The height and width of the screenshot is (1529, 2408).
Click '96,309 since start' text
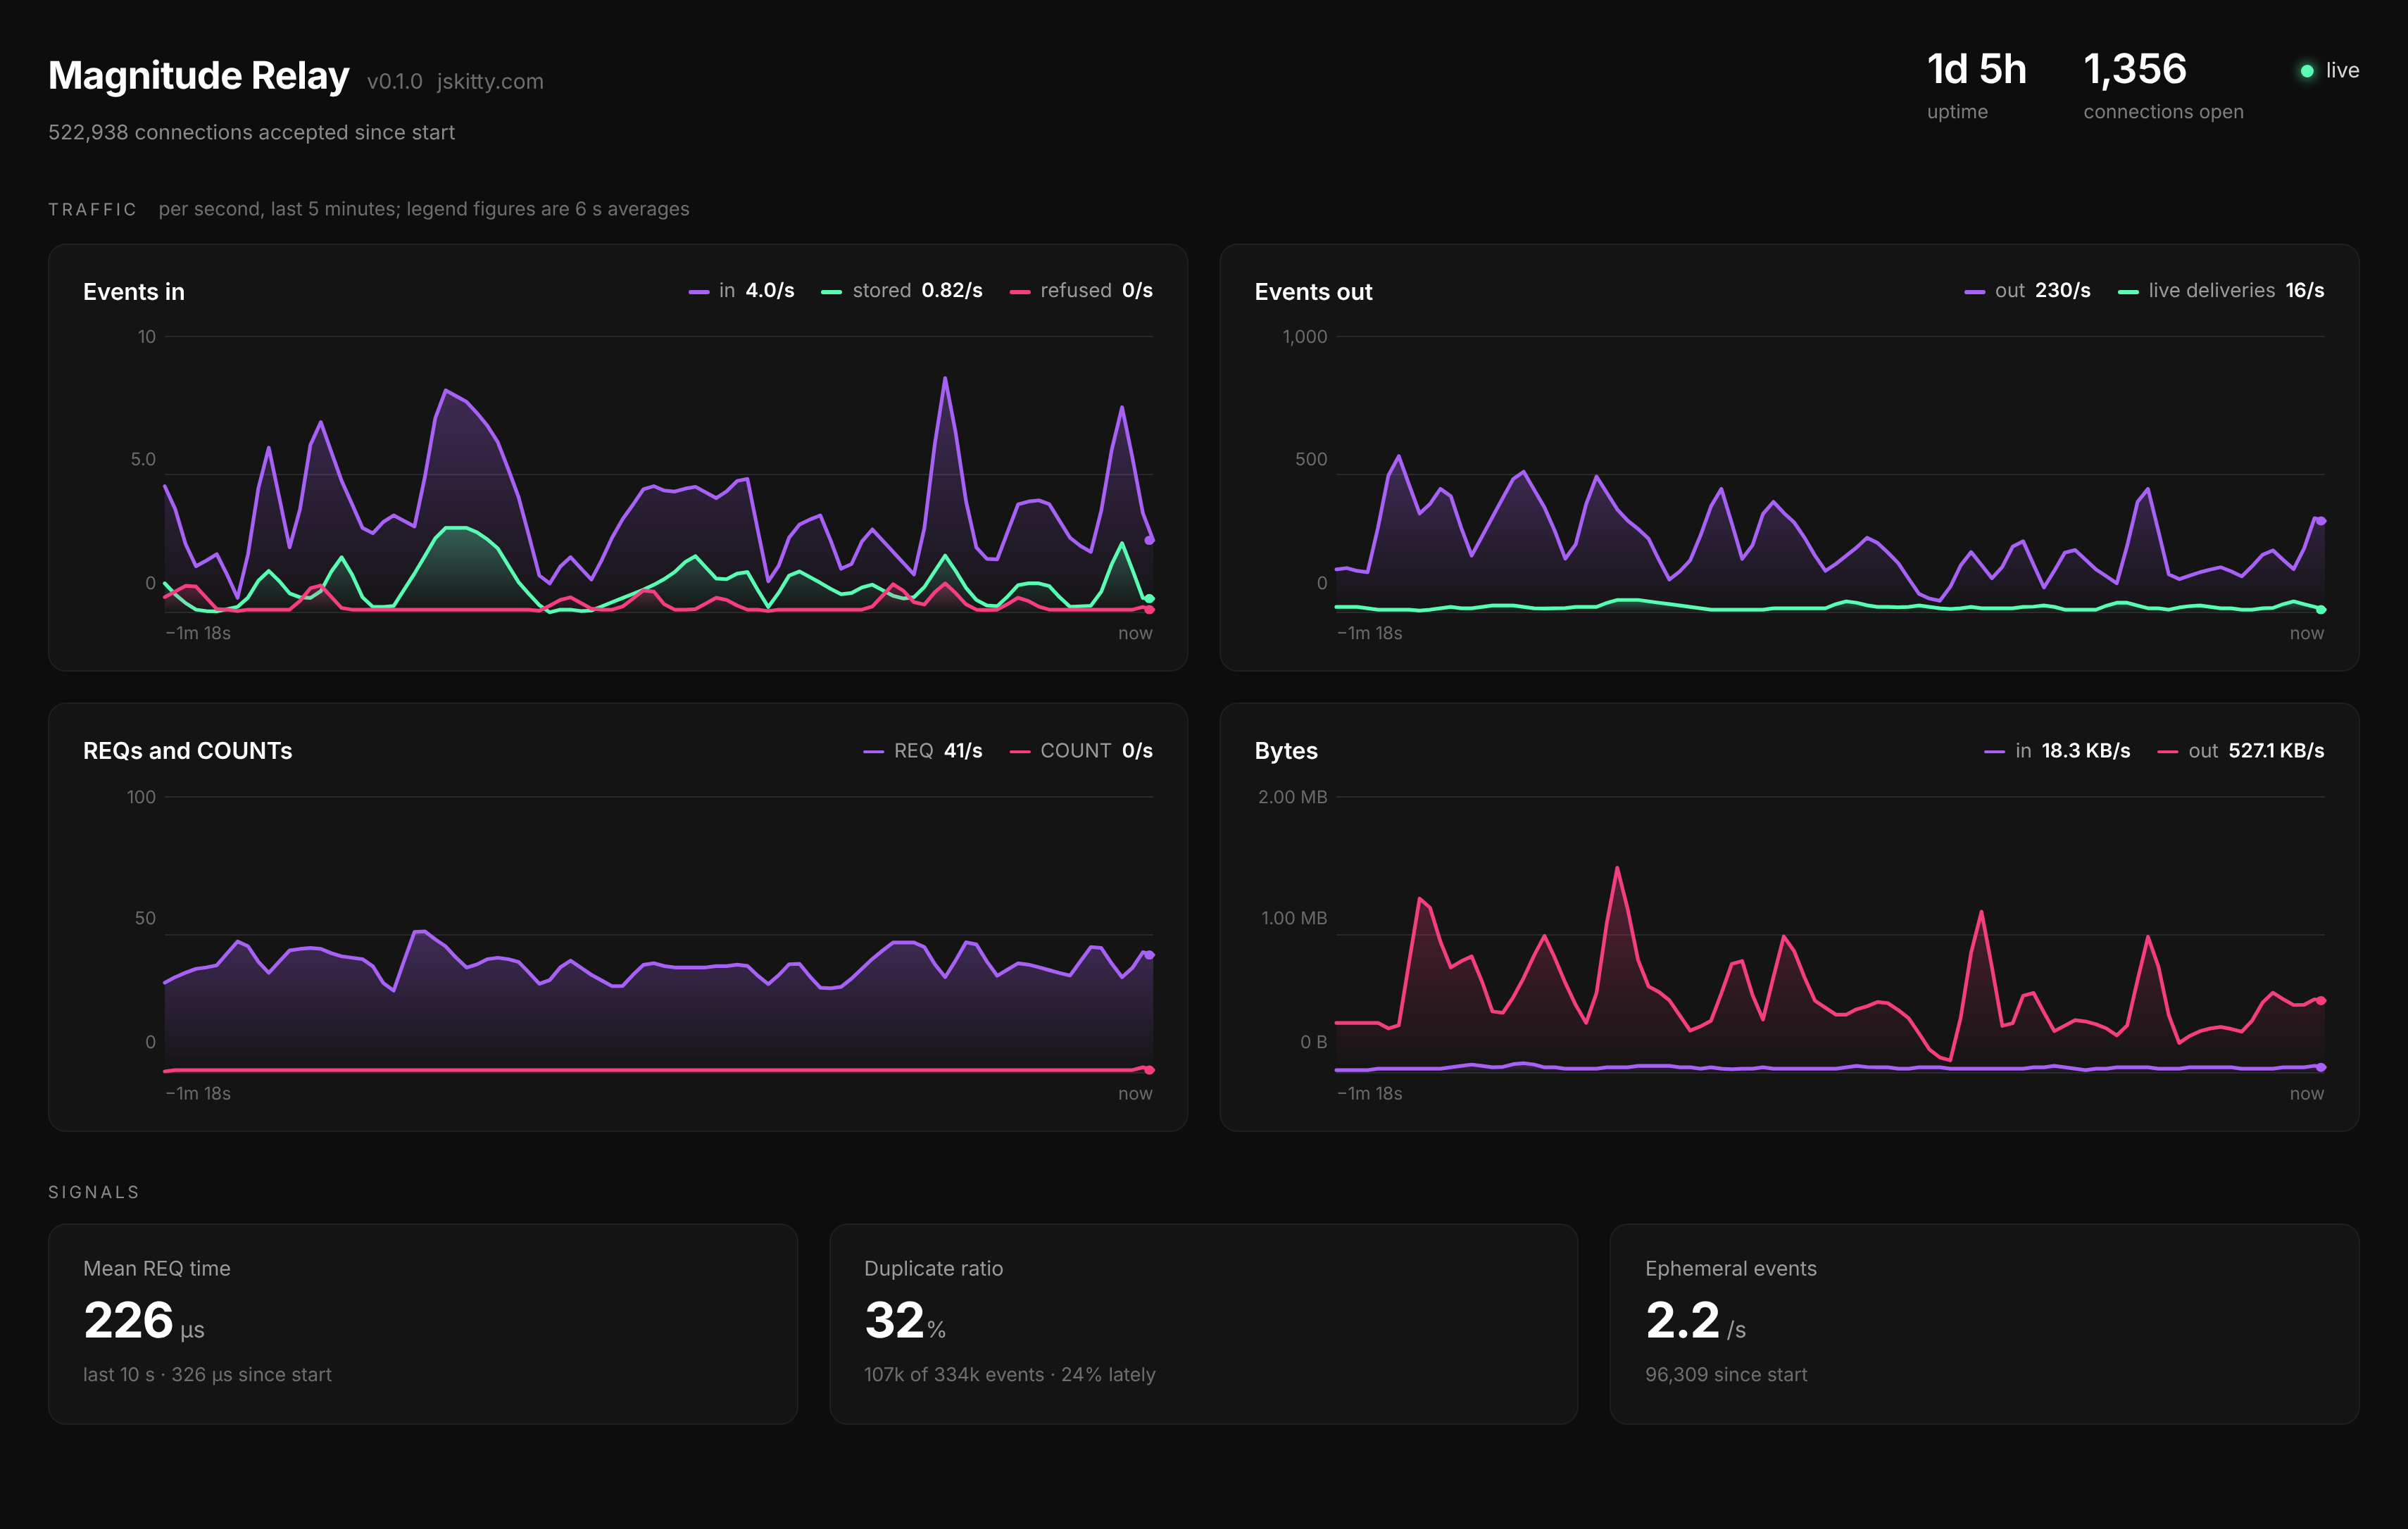[1726, 1374]
